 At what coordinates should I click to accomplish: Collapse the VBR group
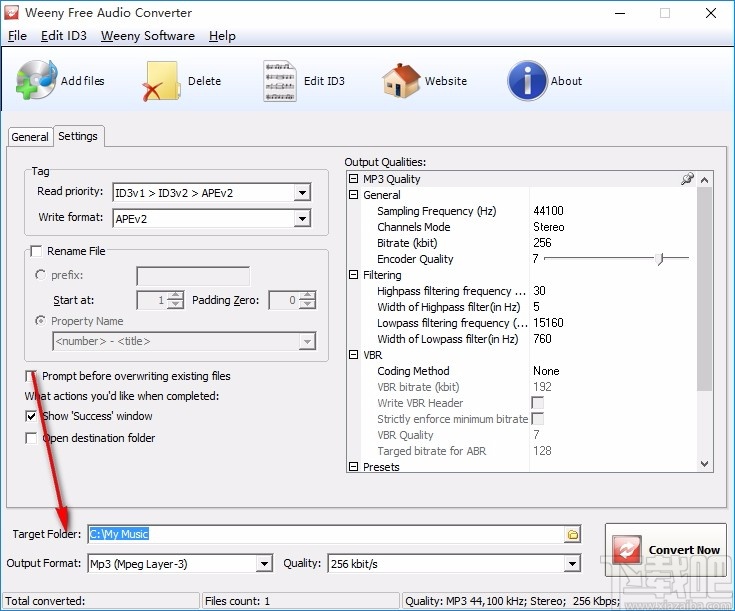tap(353, 355)
